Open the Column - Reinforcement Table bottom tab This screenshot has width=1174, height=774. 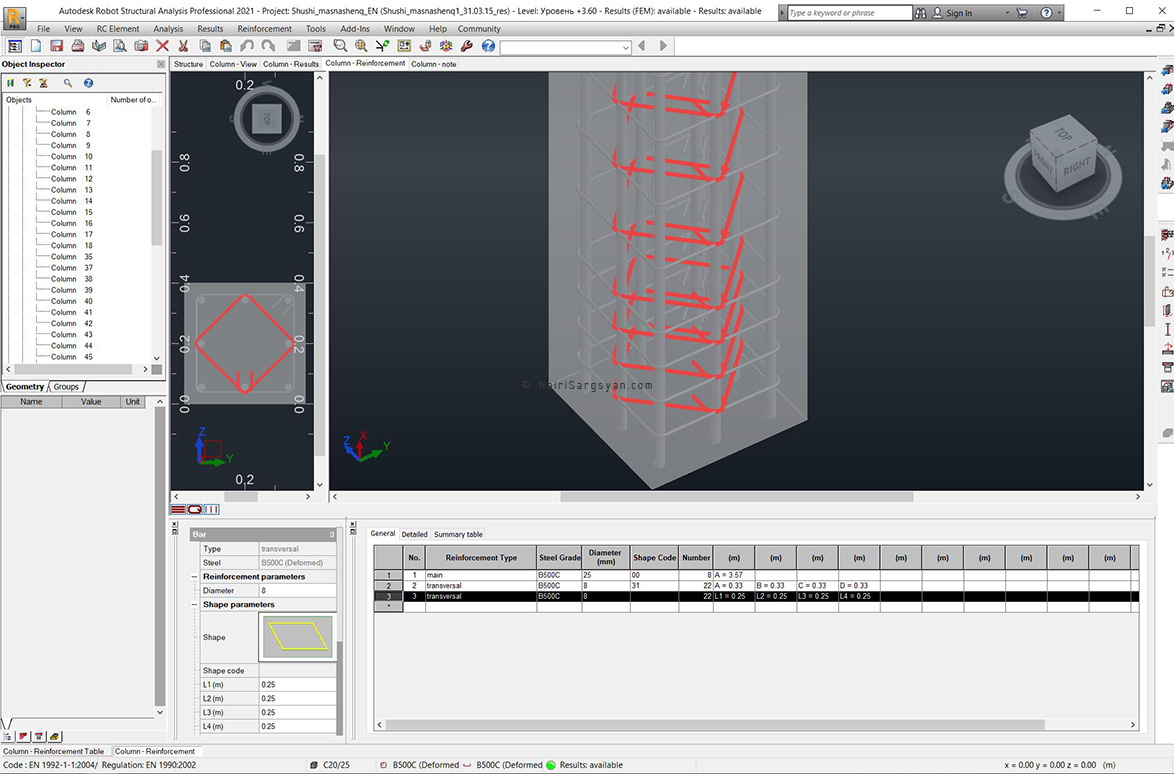pyautogui.click(x=54, y=752)
